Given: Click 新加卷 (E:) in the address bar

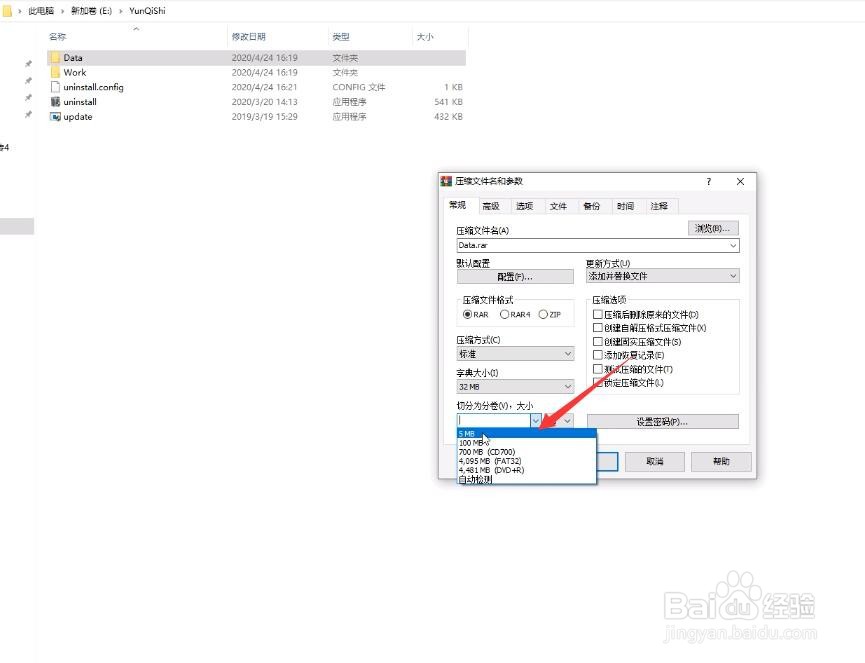Looking at the screenshot, I should tap(92, 11).
